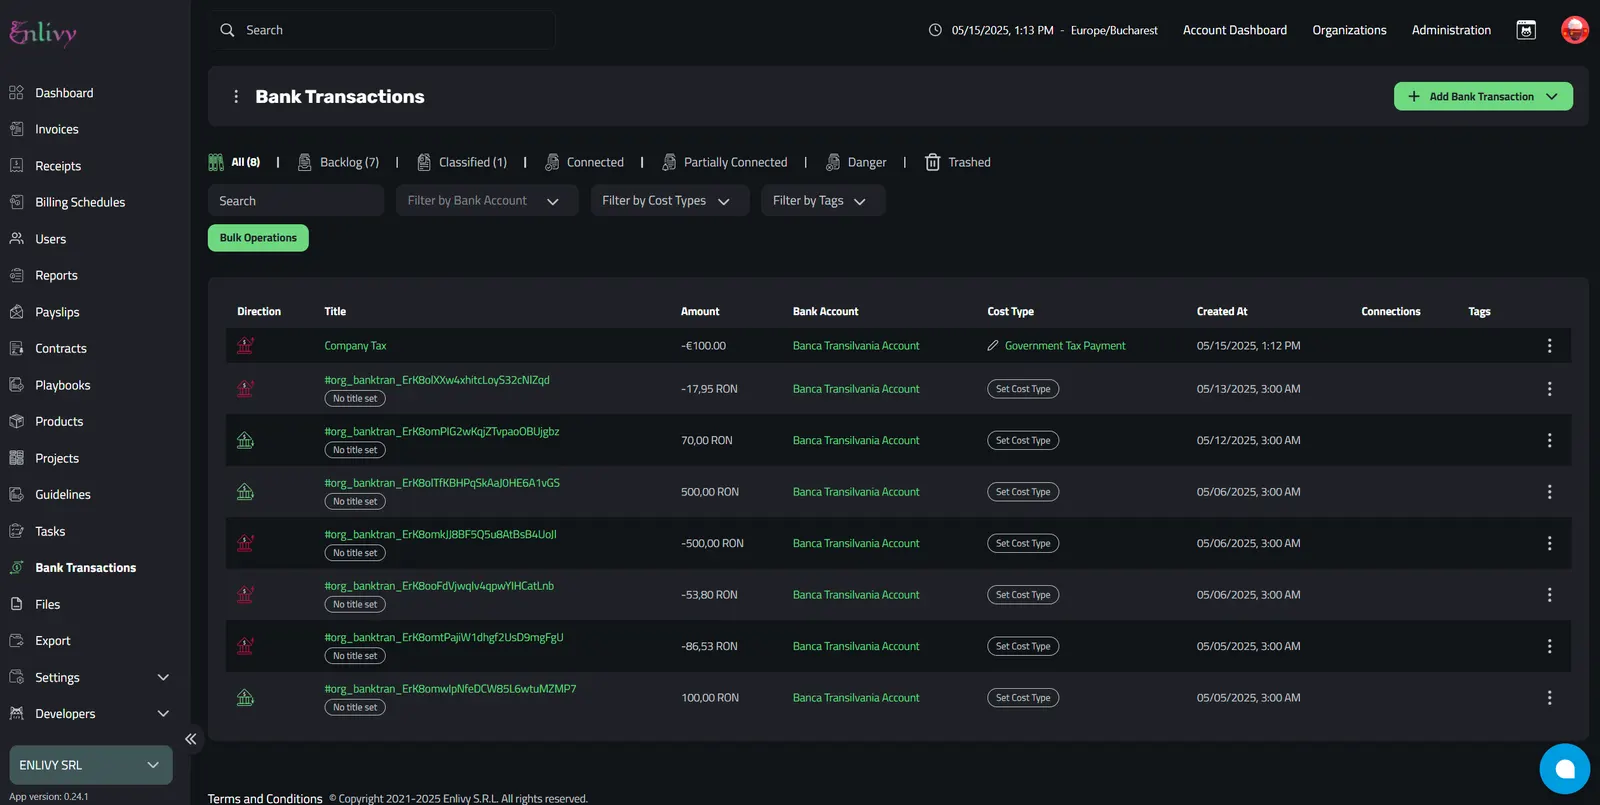Switch to Trashed tab
The height and width of the screenshot is (805, 1600).
coord(958,162)
